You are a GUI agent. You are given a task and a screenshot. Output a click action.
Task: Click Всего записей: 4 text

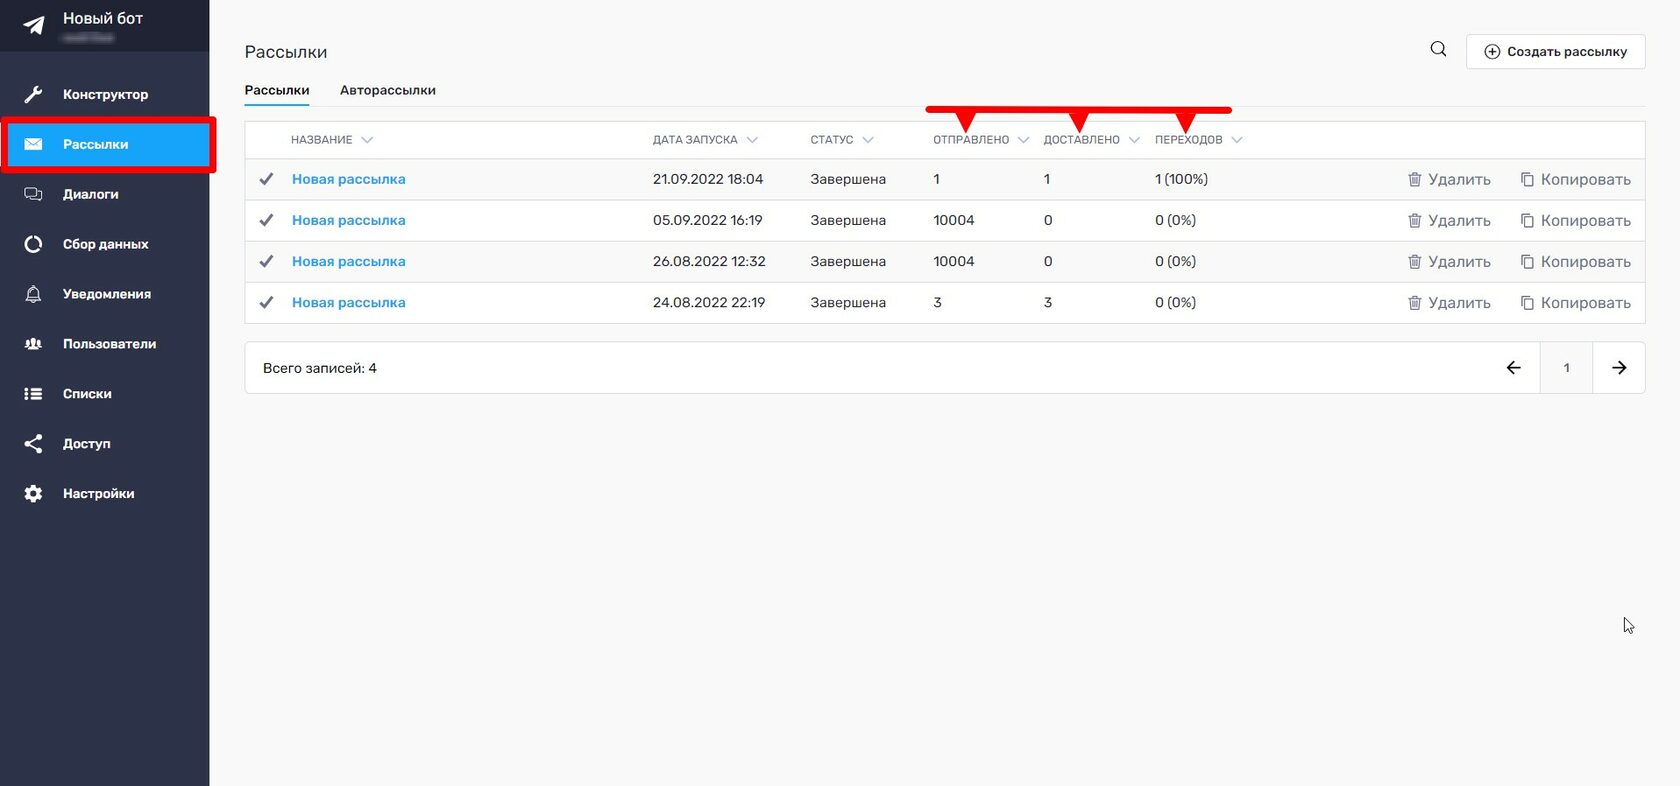pyautogui.click(x=320, y=368)
